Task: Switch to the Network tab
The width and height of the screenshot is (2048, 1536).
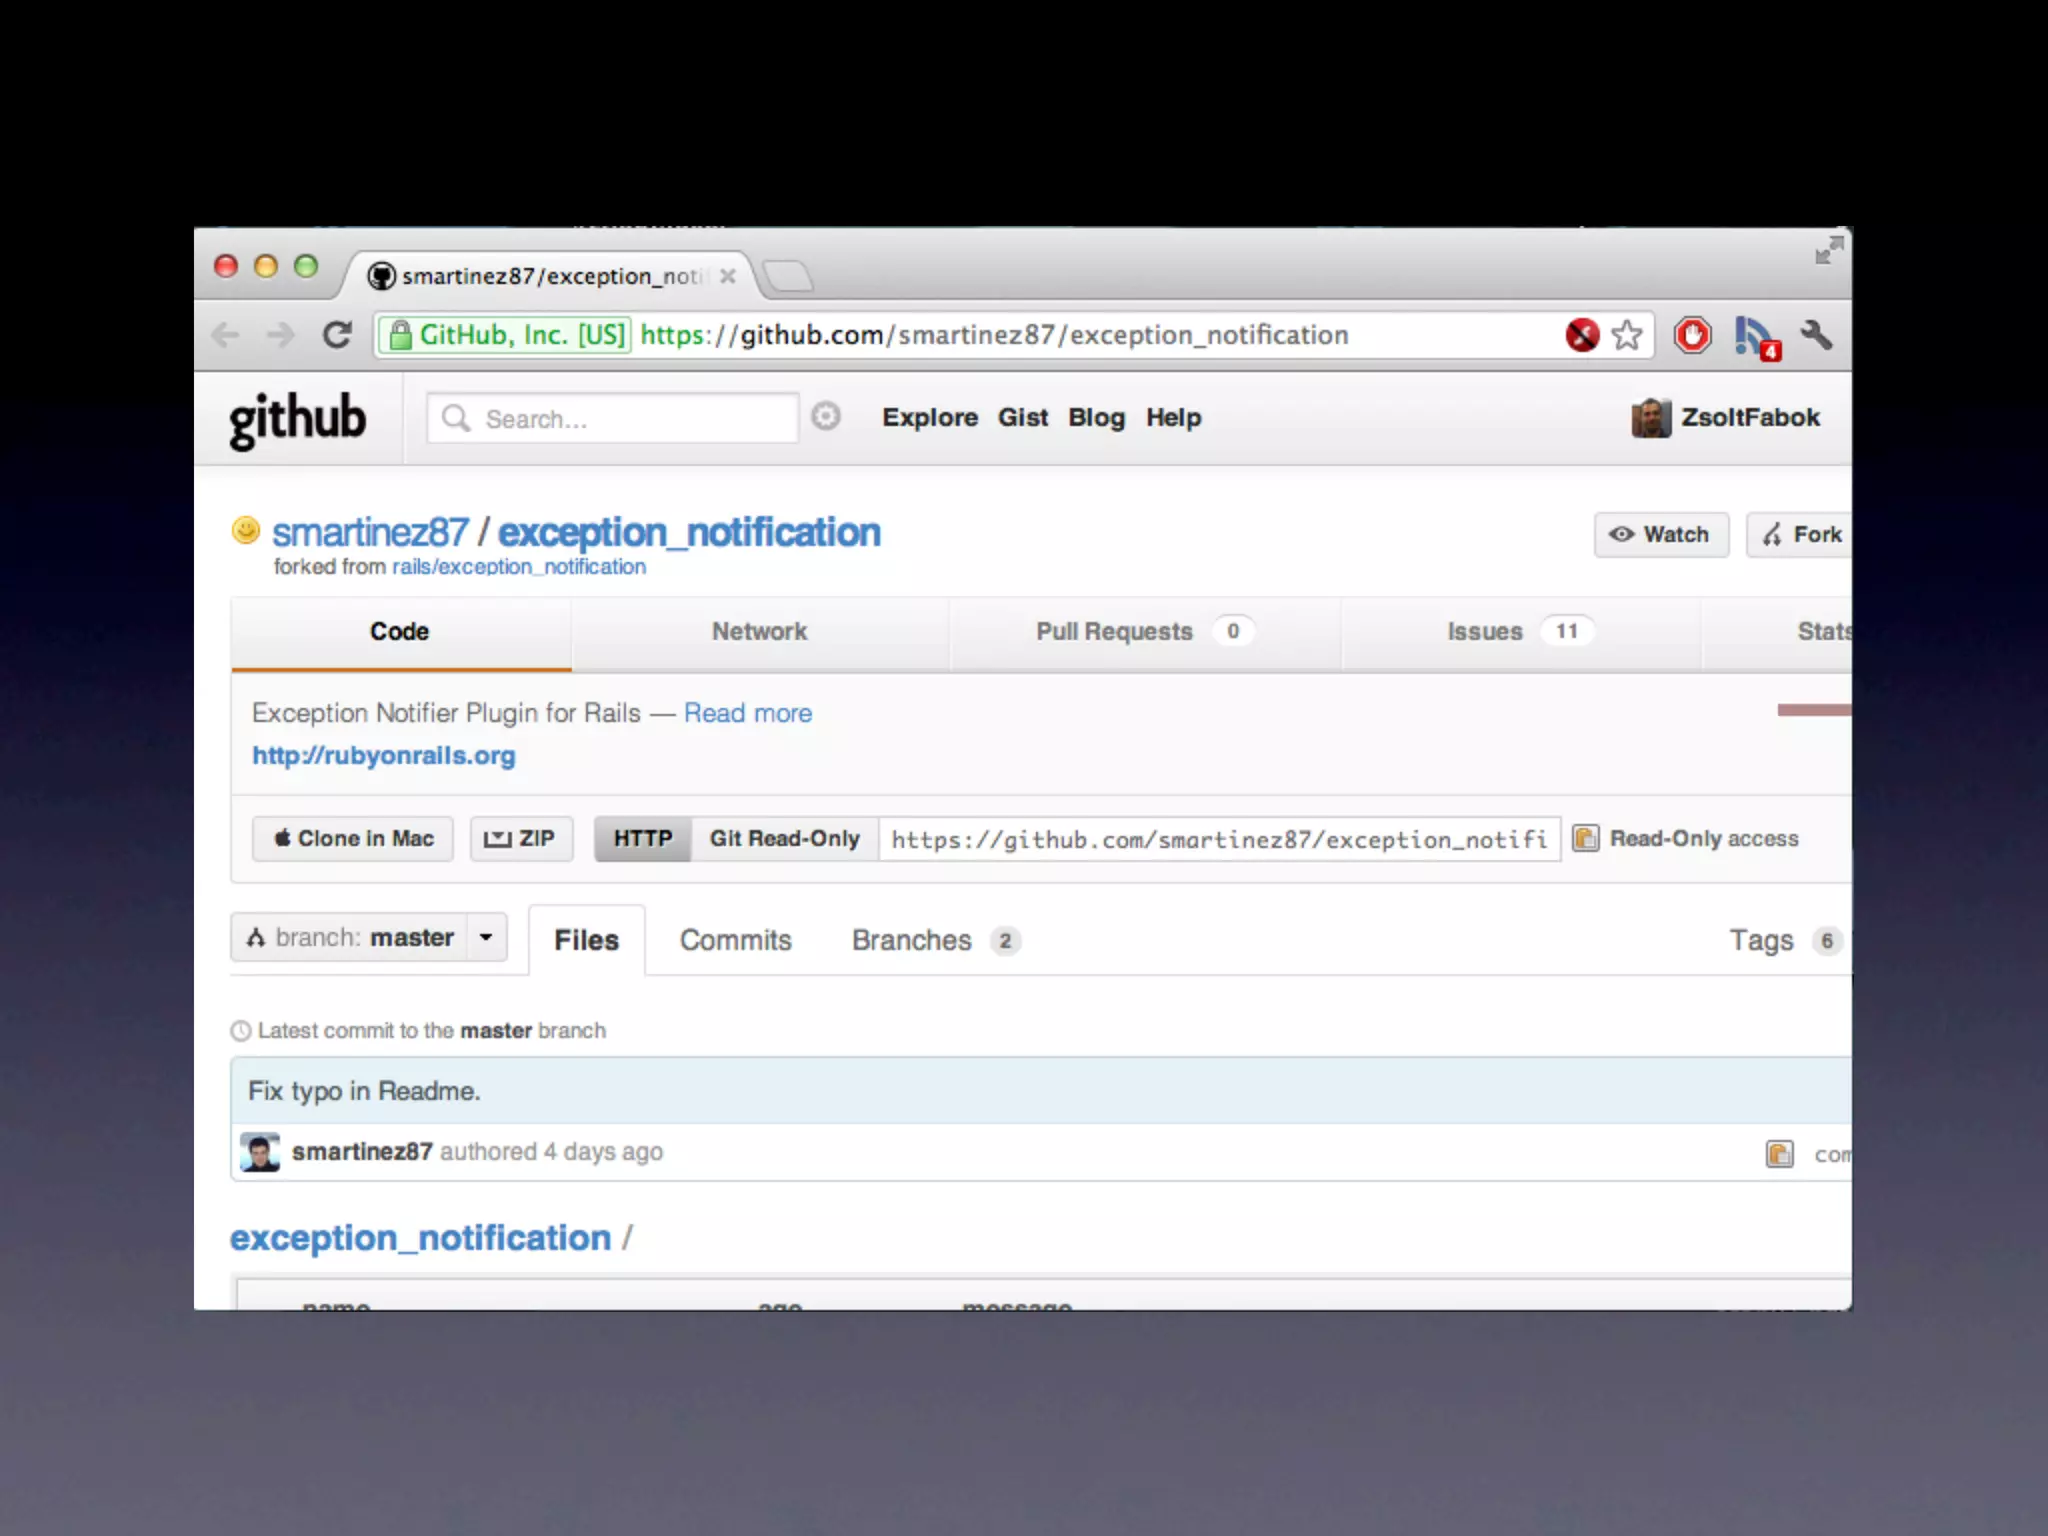Action: 759,632
